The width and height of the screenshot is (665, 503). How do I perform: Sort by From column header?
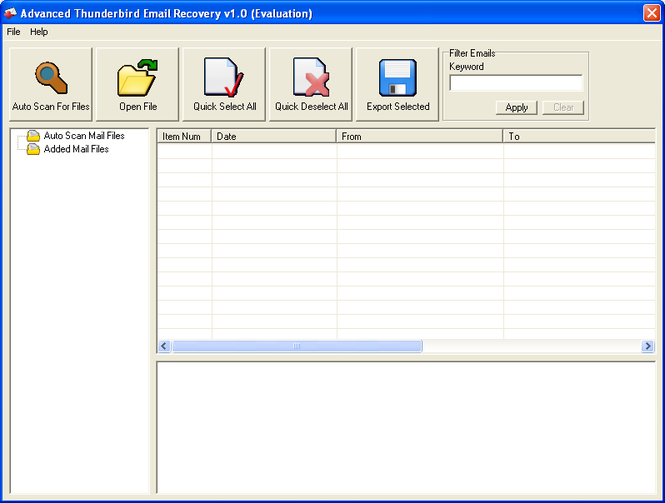[419, 136]
